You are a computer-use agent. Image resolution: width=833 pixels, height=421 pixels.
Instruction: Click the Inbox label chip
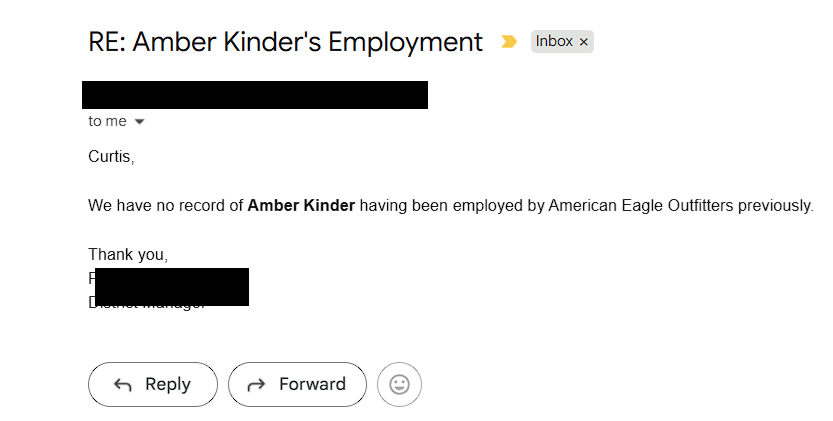click(562, 41)
